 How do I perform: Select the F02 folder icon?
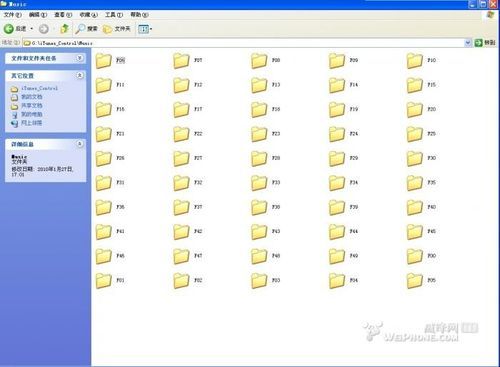(x=181, y=281)
